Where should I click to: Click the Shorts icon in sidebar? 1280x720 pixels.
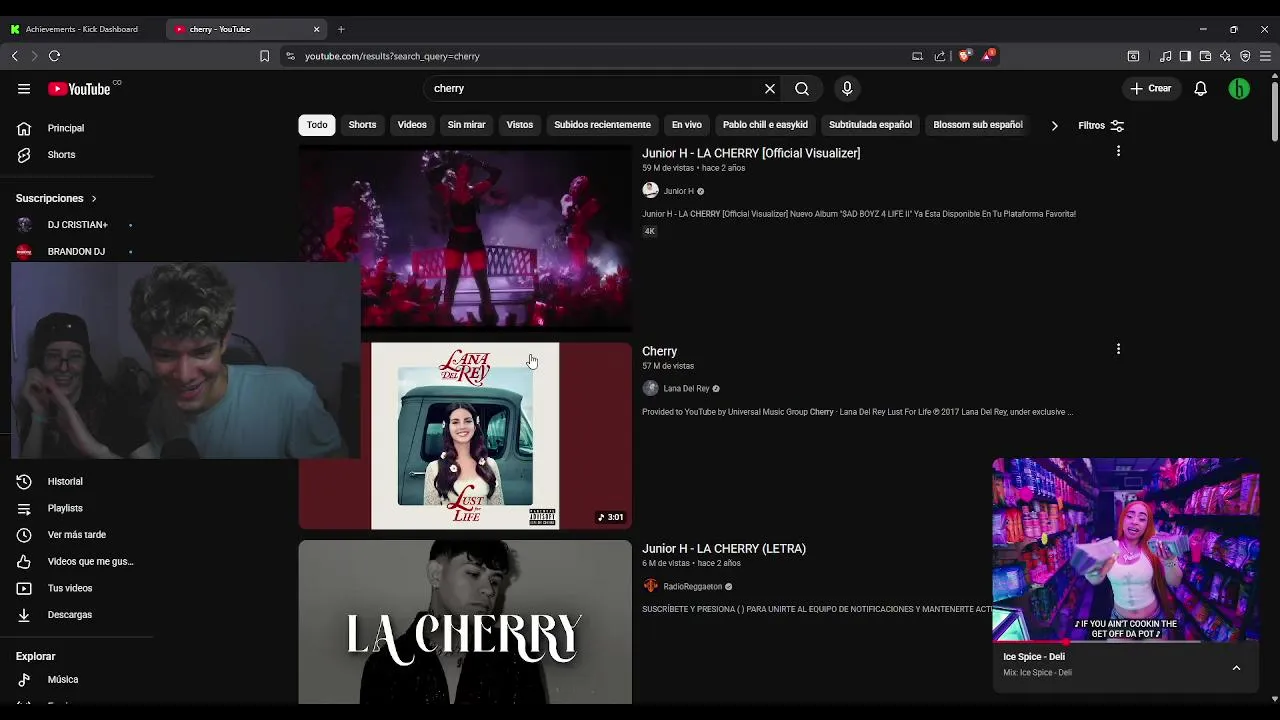pyautogui.click(x=24, y=155)
